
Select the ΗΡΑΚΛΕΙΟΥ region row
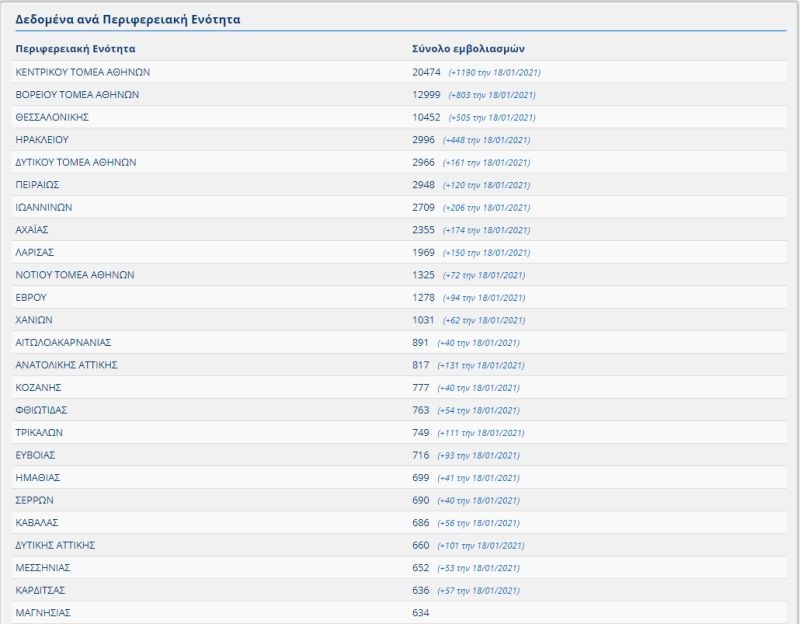tap(42, 139)
